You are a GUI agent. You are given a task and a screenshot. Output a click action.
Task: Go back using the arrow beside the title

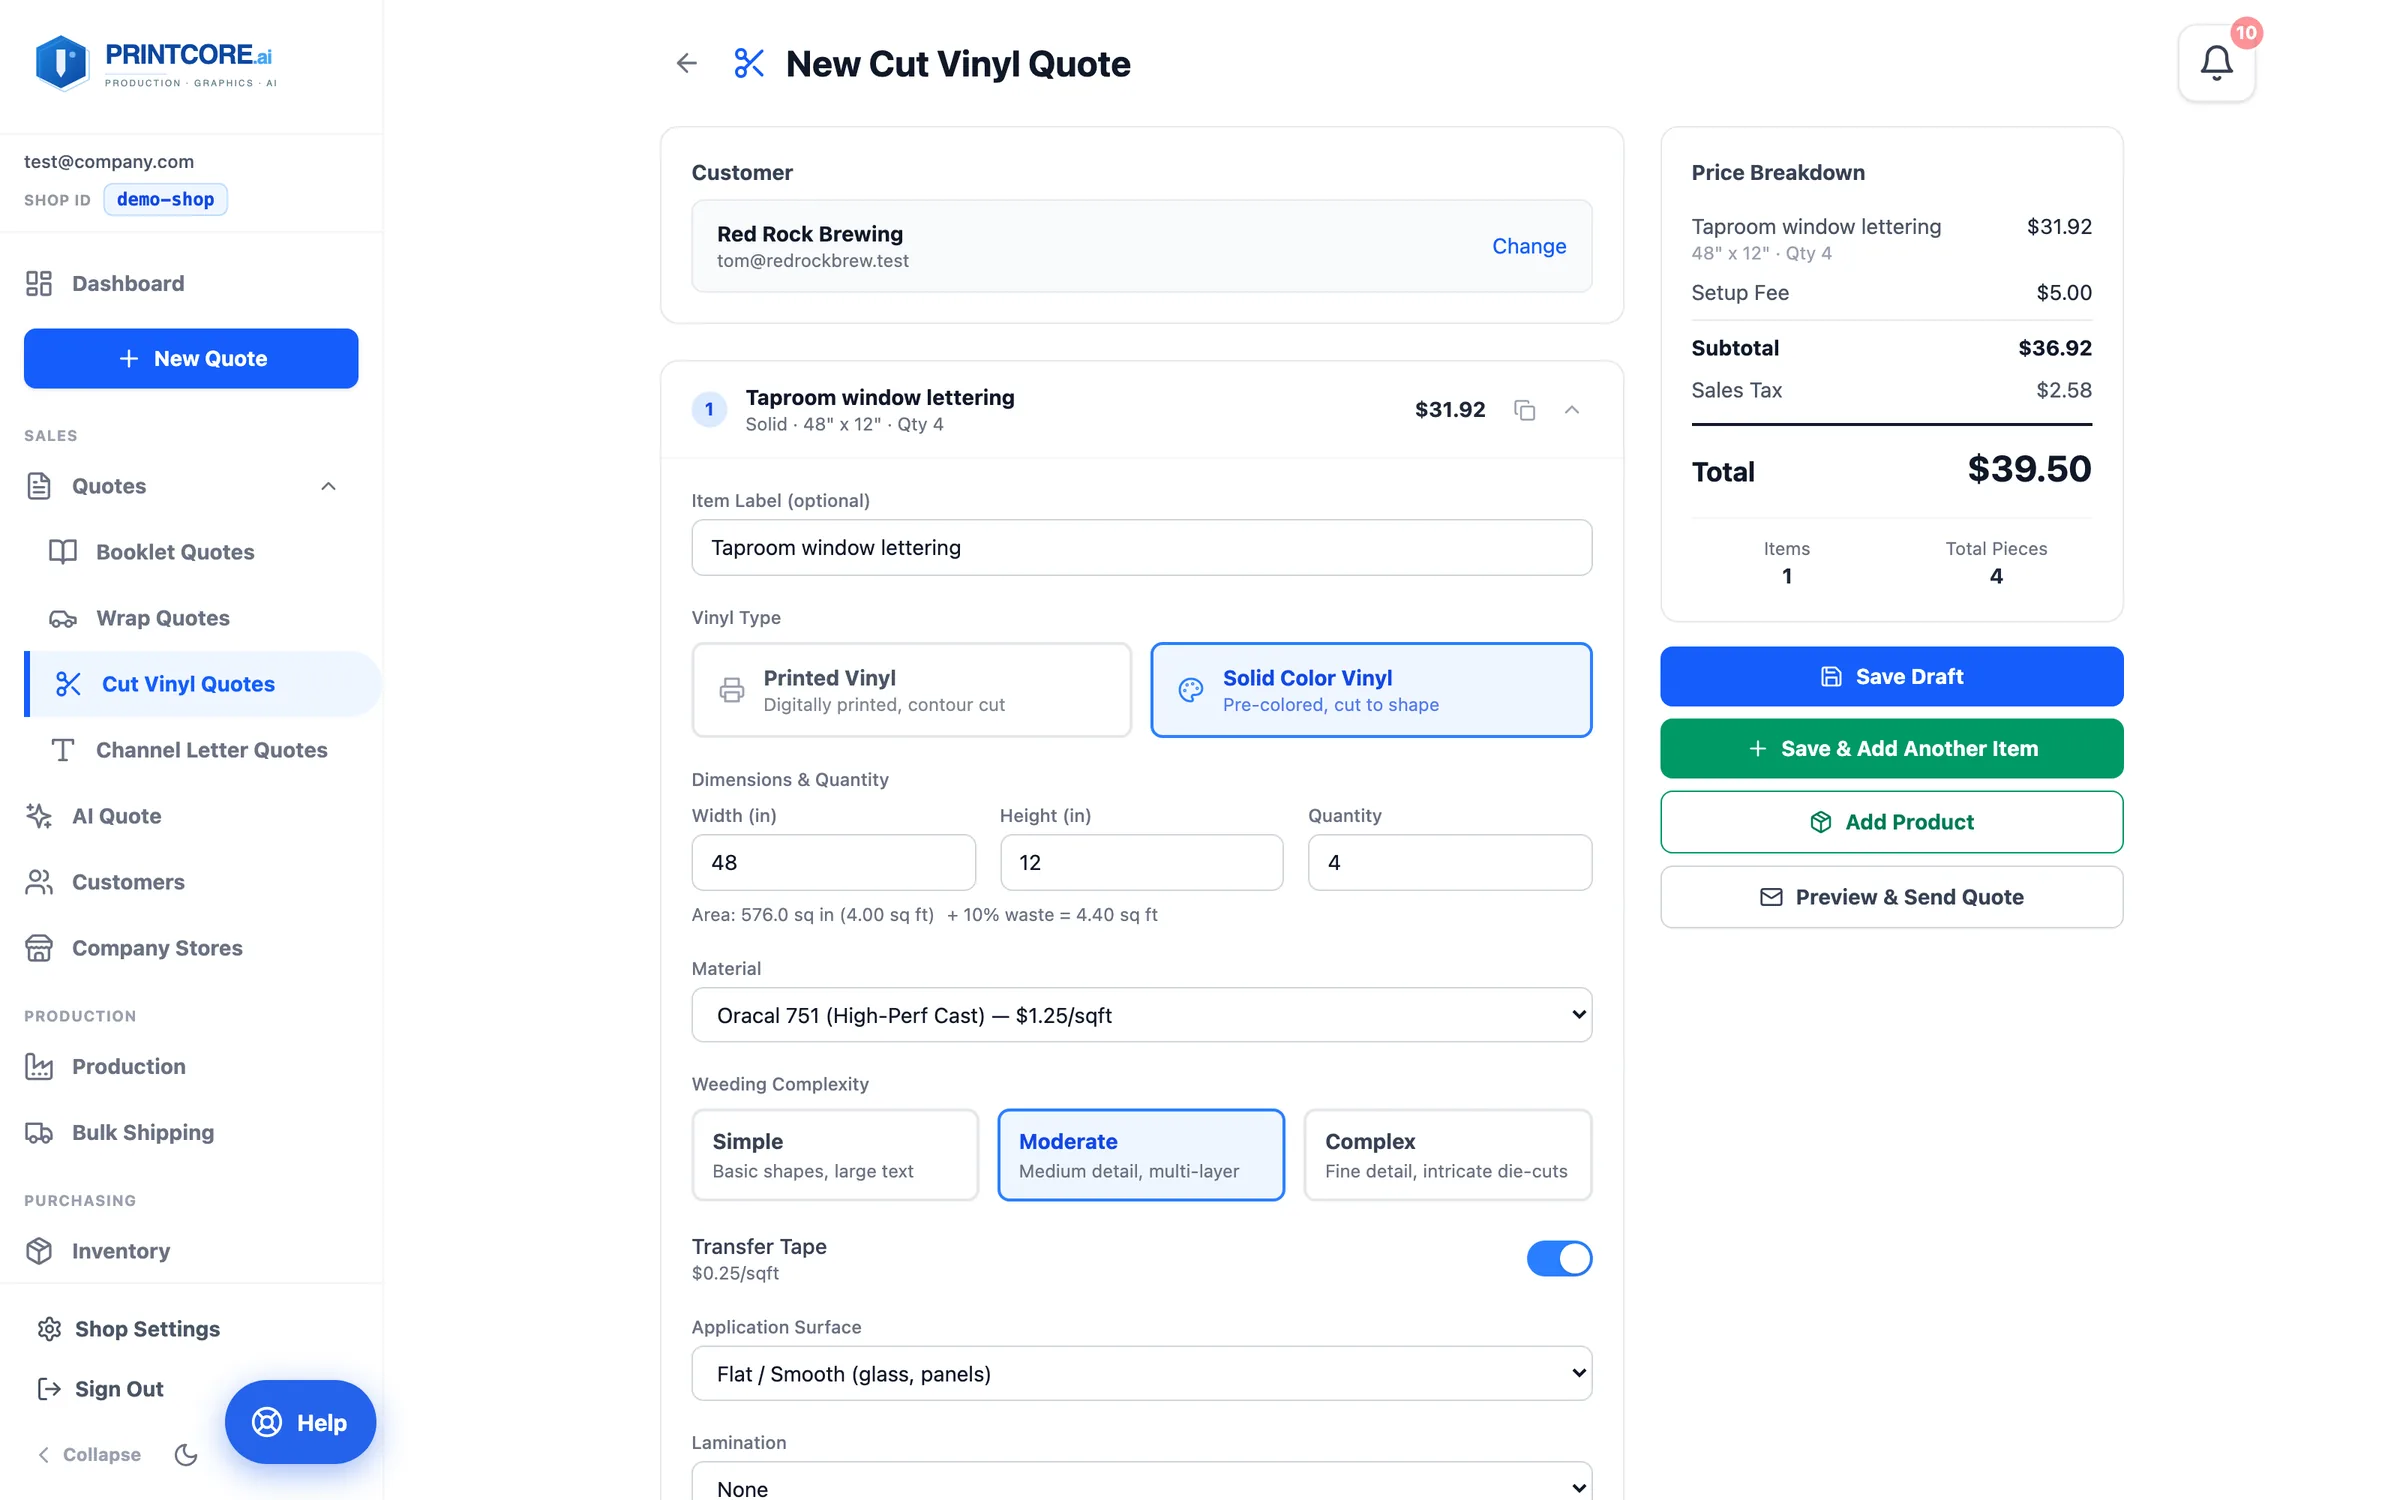[x=686, y=63]
